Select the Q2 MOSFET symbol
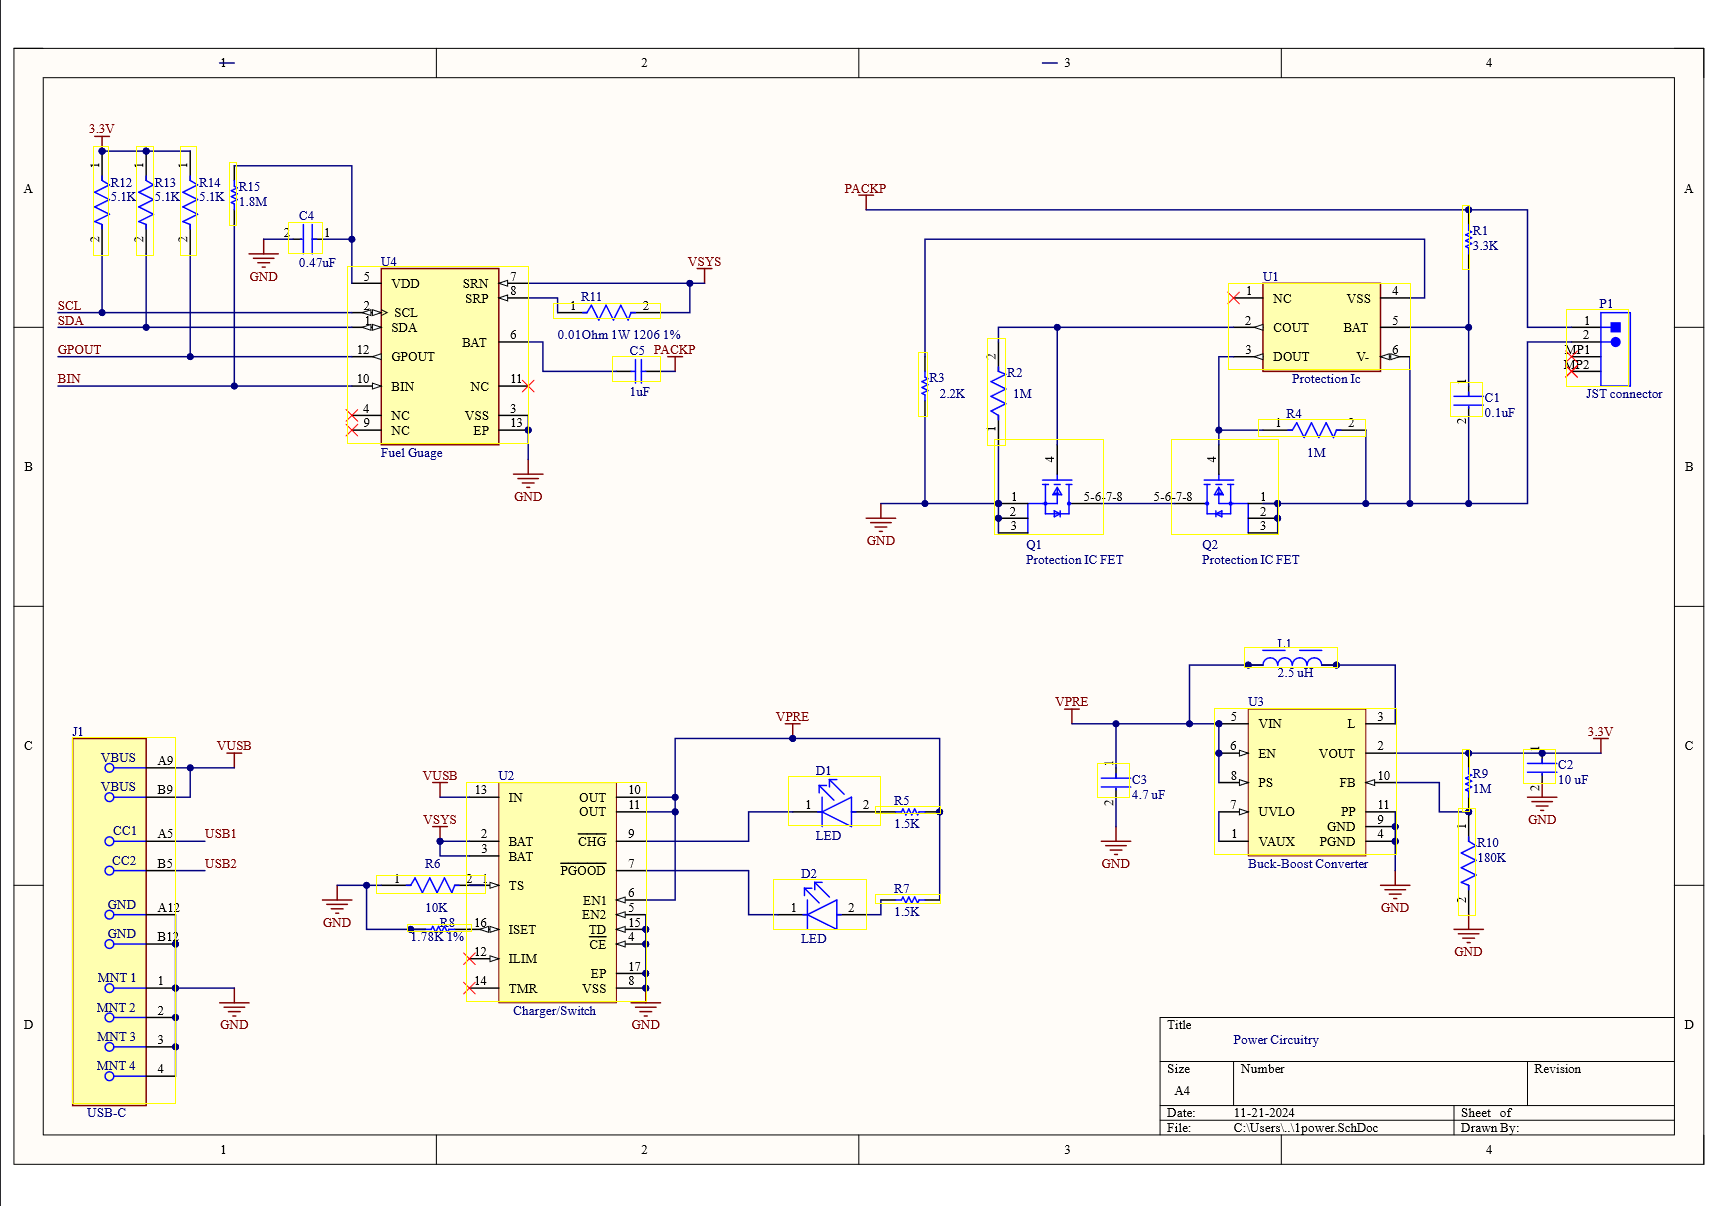Viewport: 1716px width, 1206px height. (1218, 495)
